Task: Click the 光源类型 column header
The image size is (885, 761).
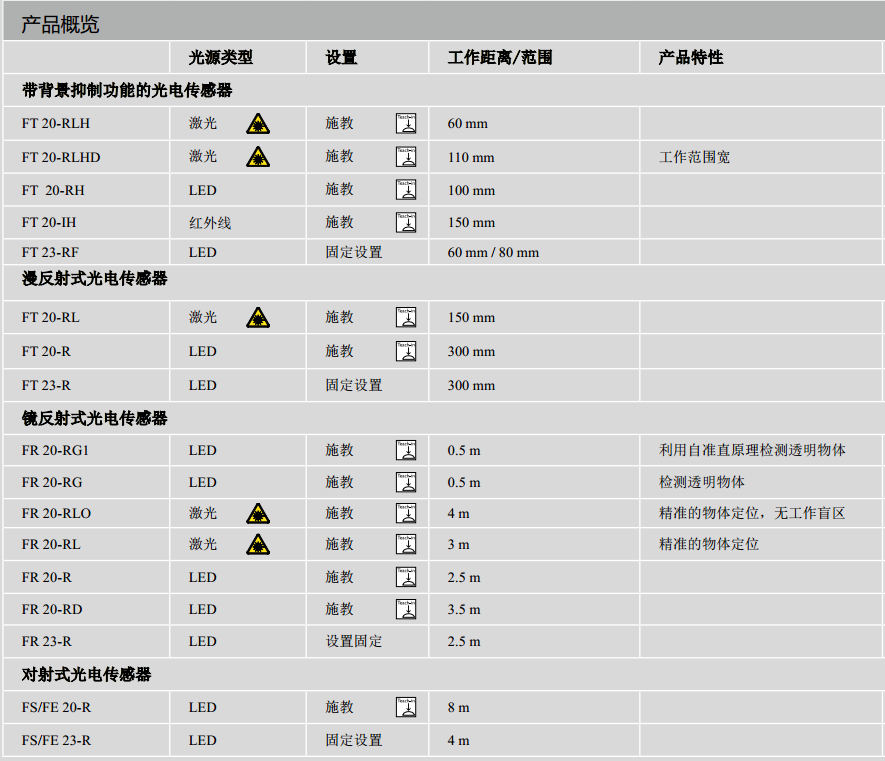Action: click(x=220, y=58)
